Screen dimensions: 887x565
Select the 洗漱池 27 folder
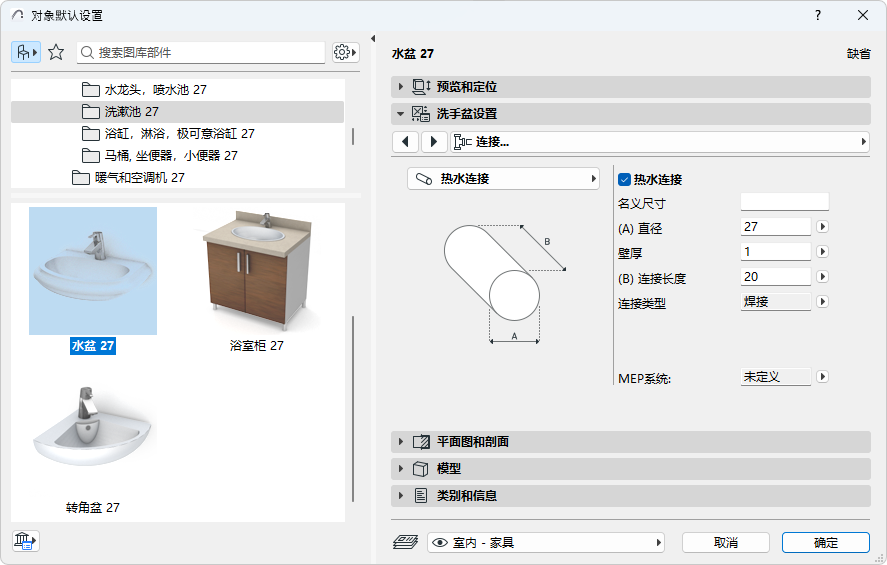178,112
